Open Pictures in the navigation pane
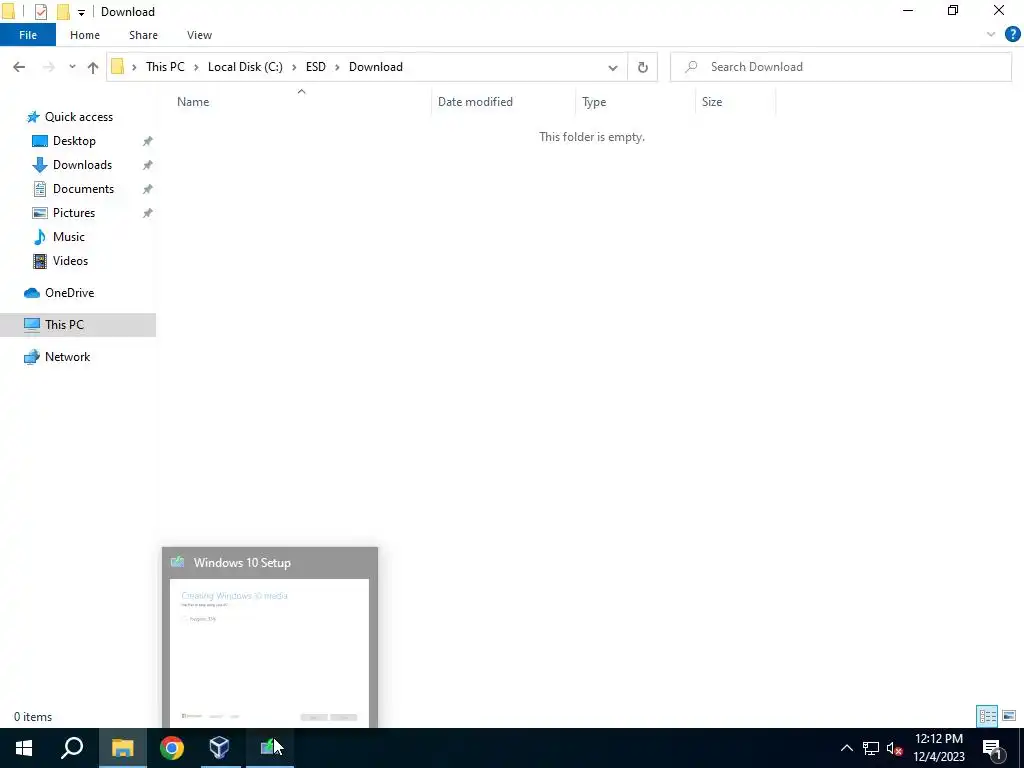 point(74,213)
